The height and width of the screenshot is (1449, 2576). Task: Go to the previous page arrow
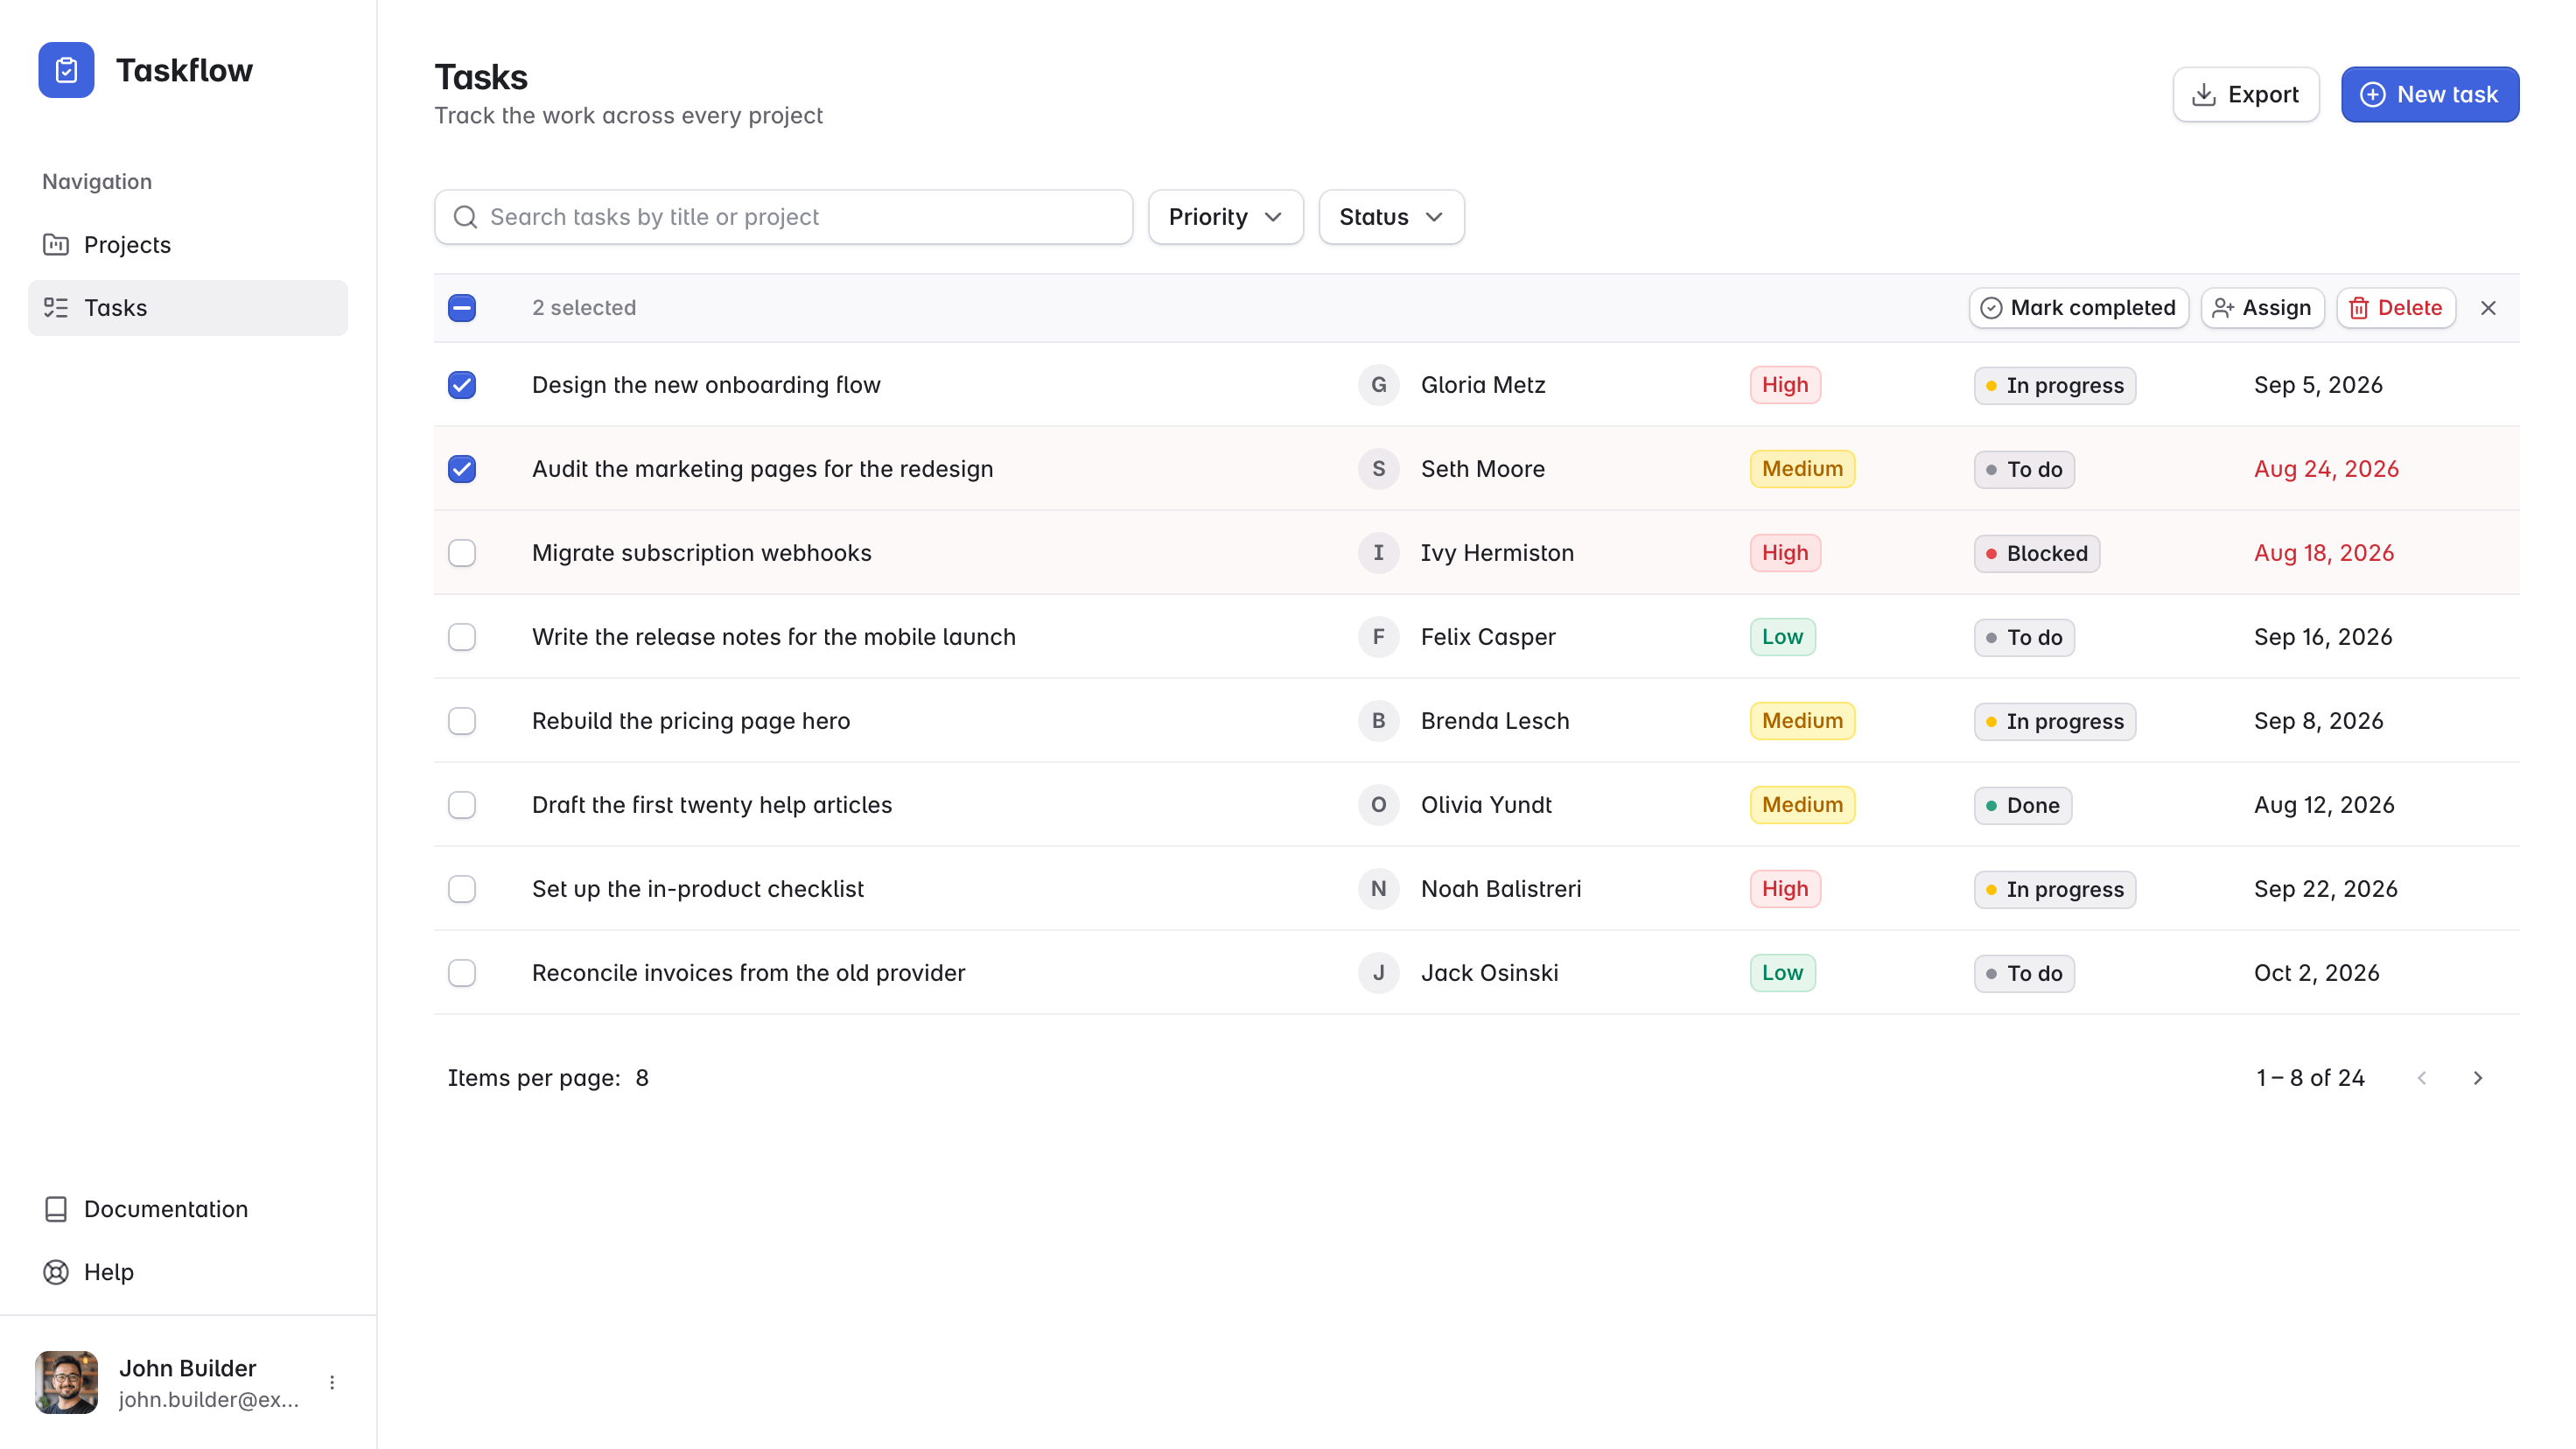2422,1078
